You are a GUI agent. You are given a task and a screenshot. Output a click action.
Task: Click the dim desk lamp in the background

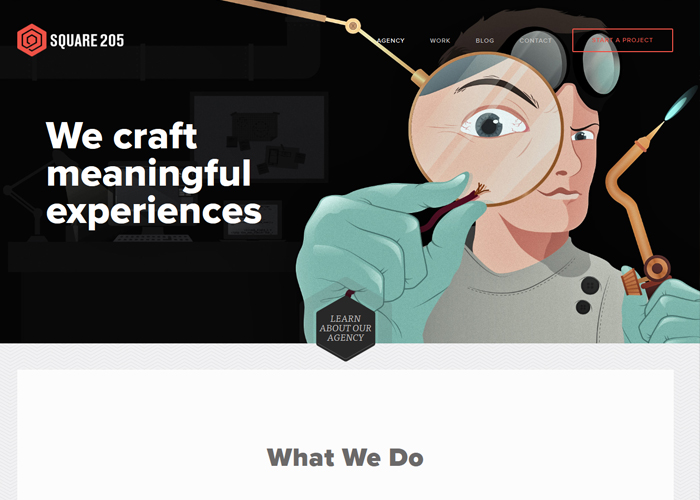(x=33, y=196)
